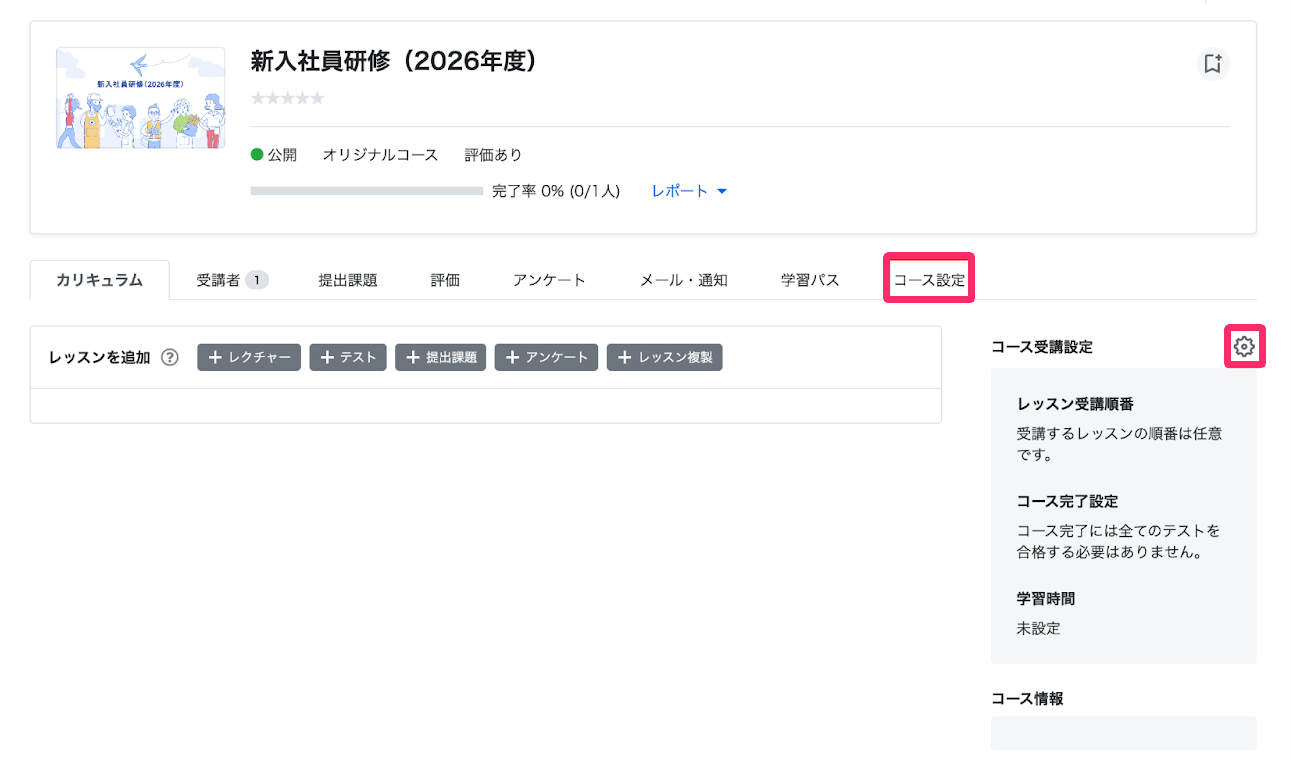
Task: Switch to the 学習パス tab
Action: [x=810, y=280]
